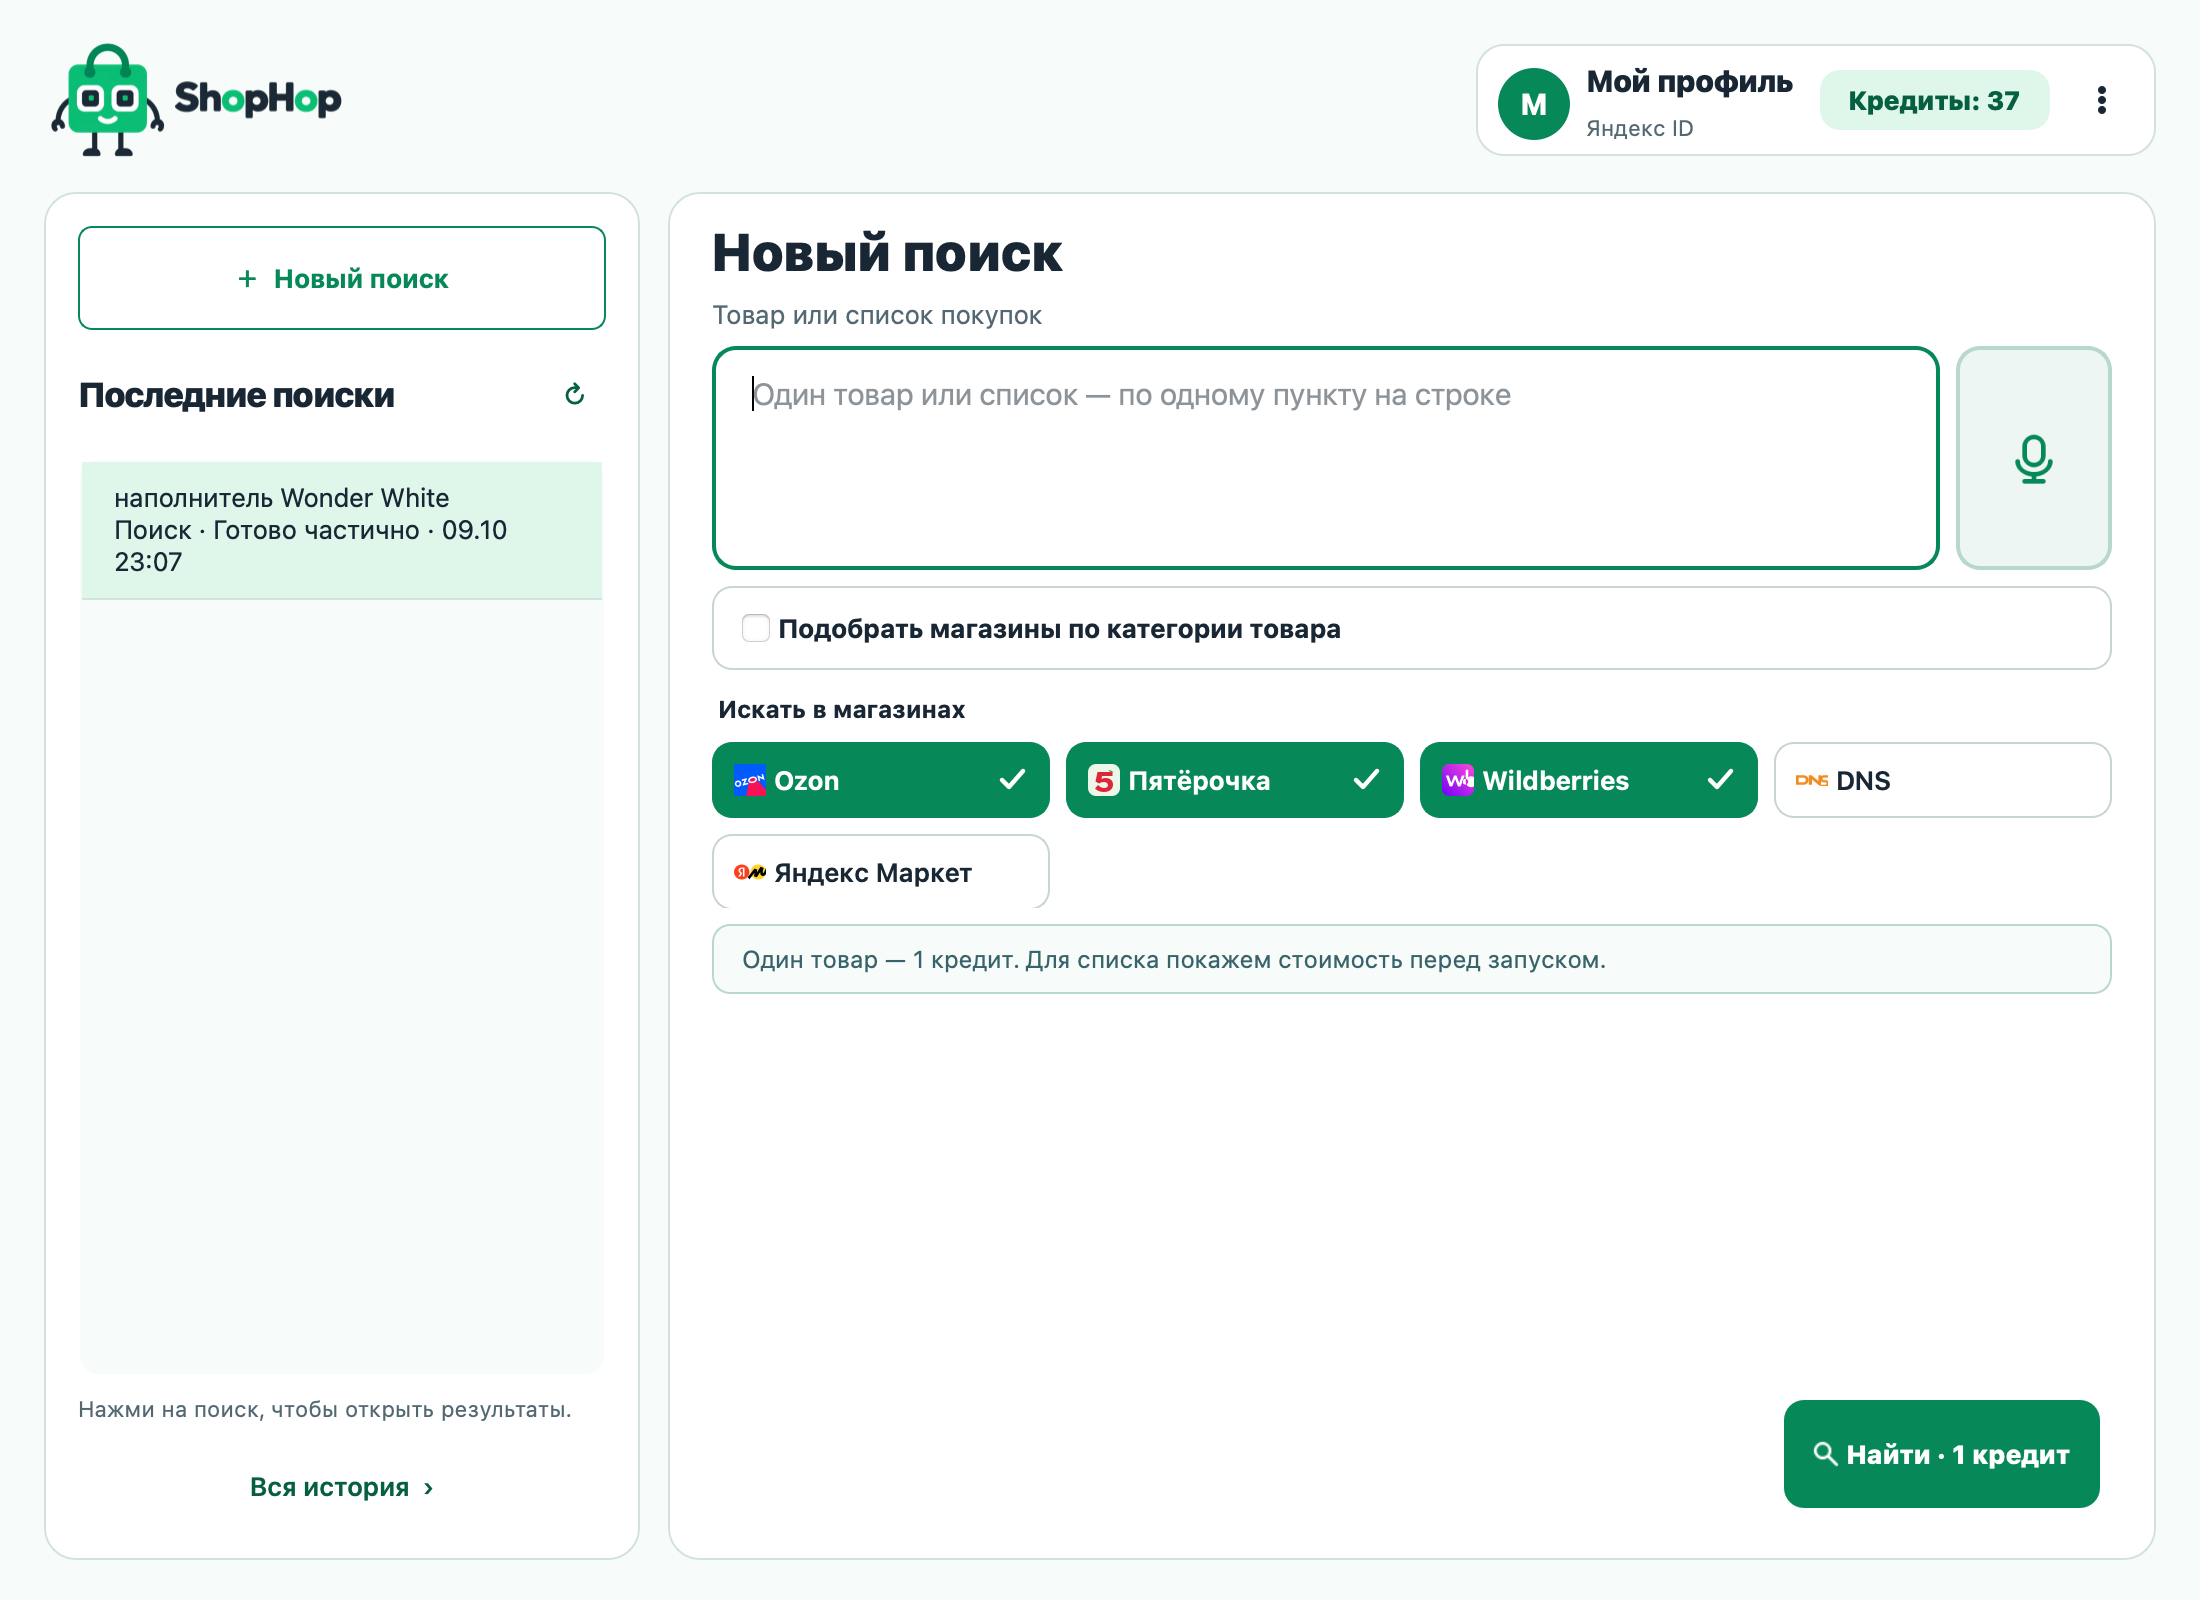
Task: Click the Кредиты: 37 badge
Action: click(x=1934, y=100)
